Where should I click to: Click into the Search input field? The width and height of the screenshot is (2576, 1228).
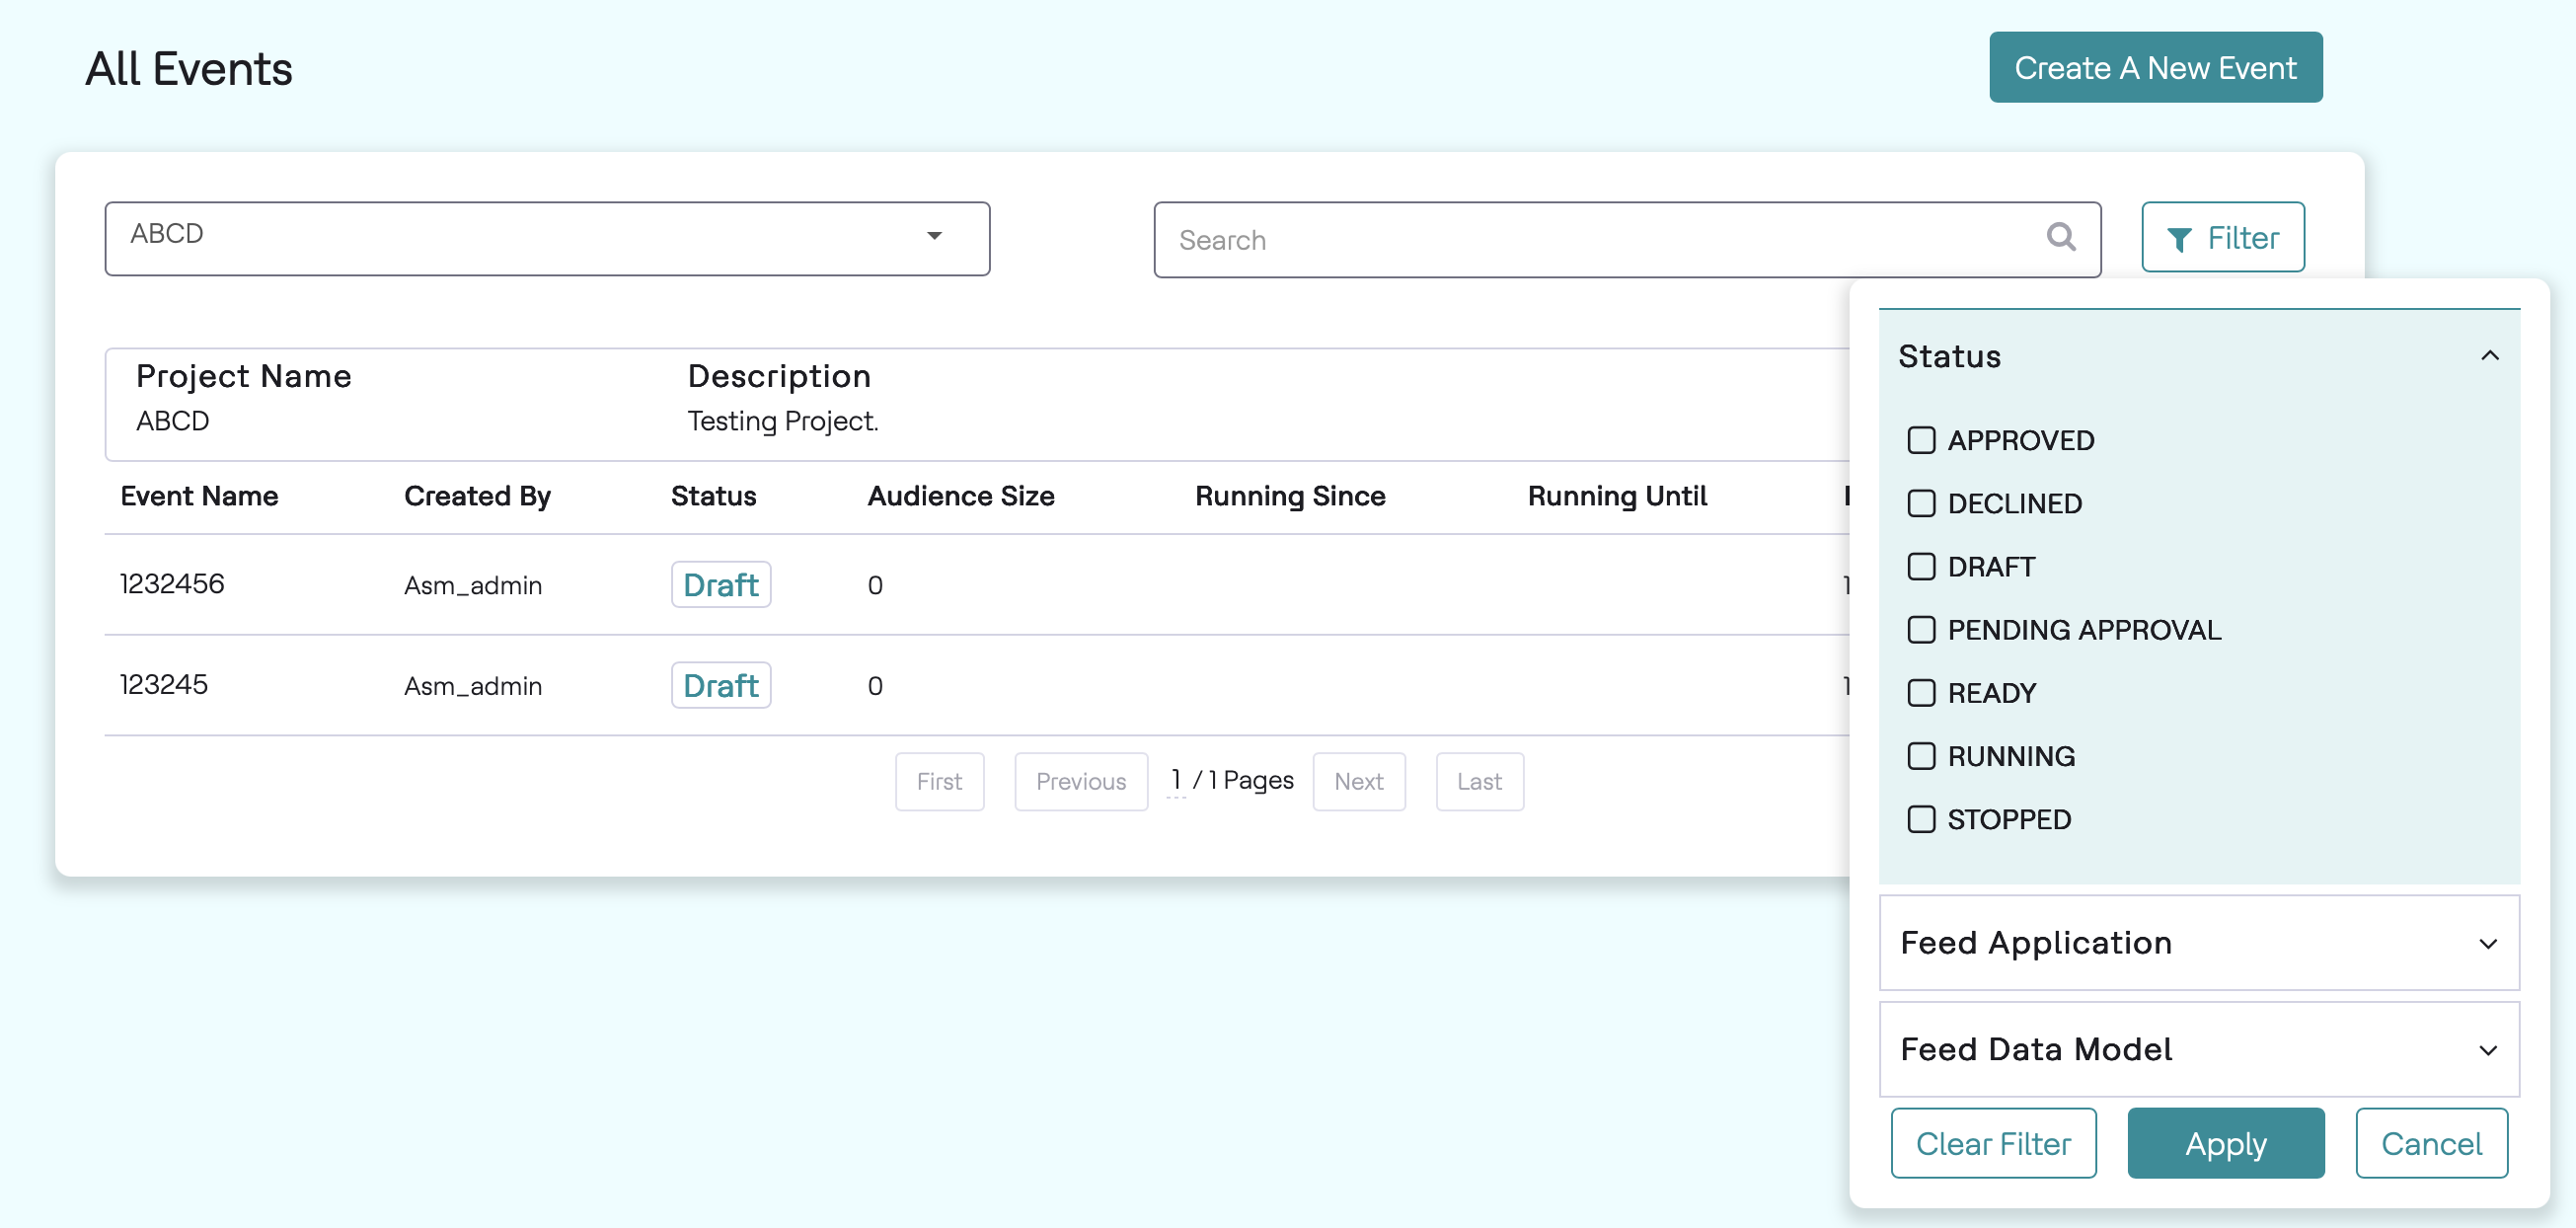point(1600,240)
